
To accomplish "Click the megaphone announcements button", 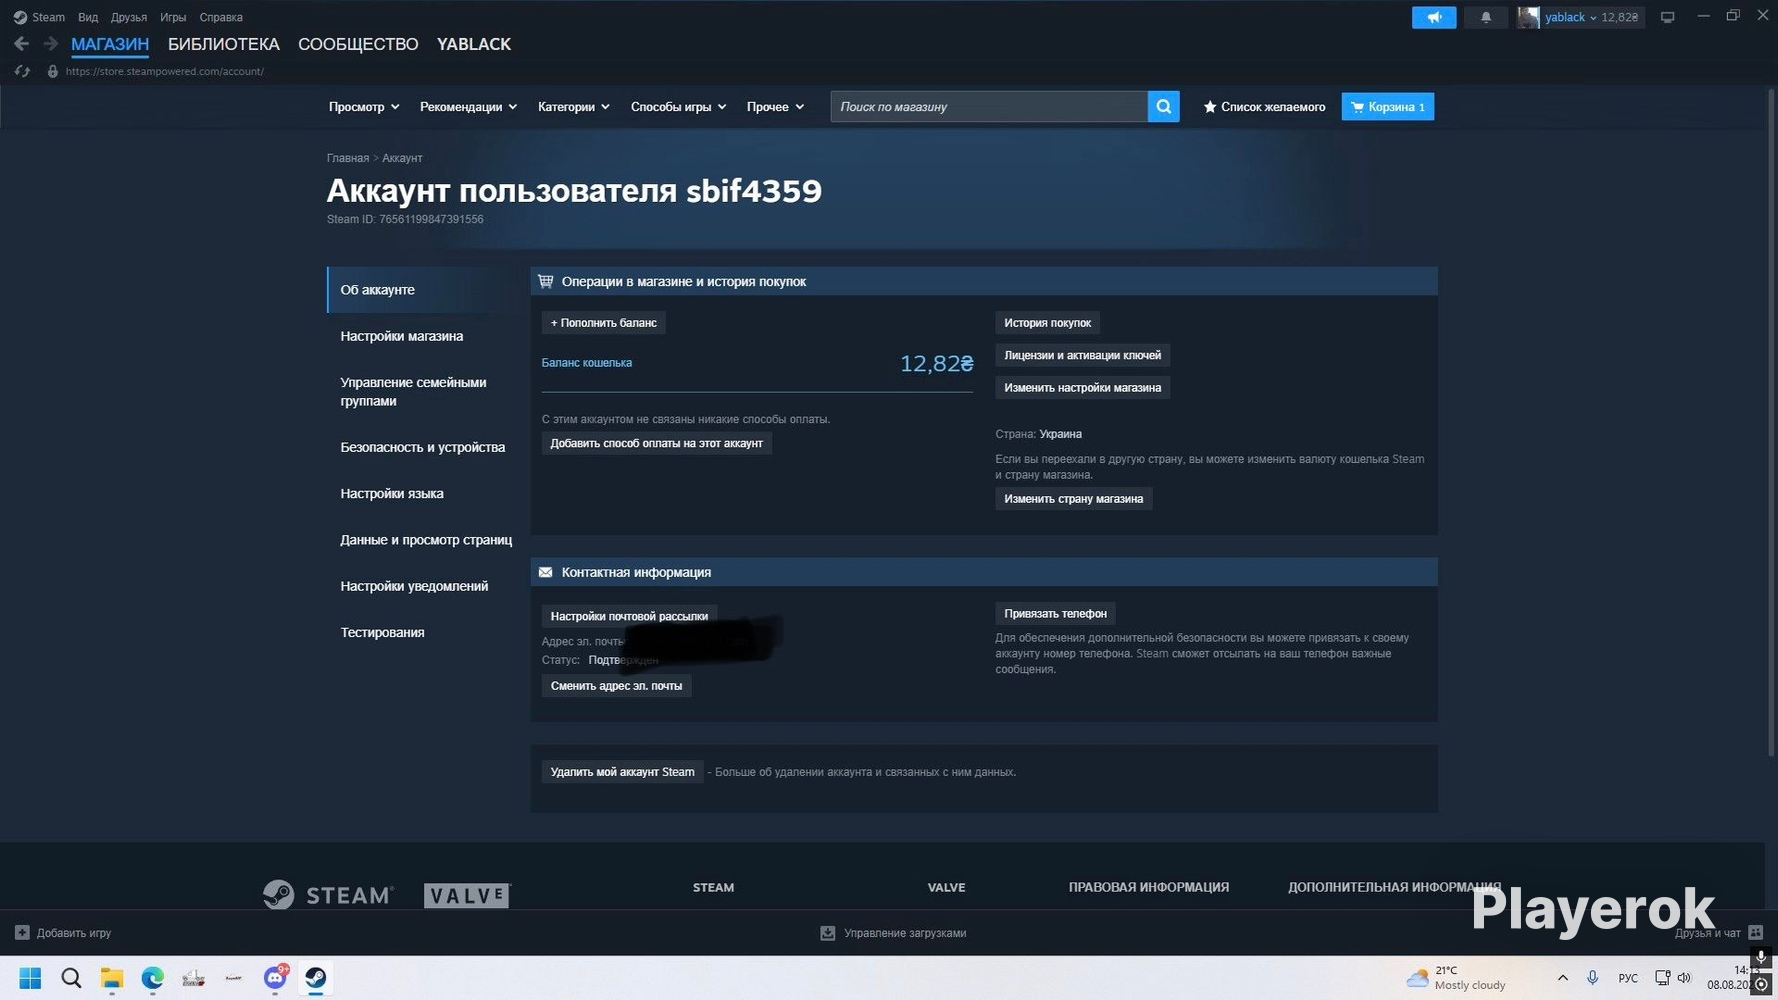I will 1434,17.
